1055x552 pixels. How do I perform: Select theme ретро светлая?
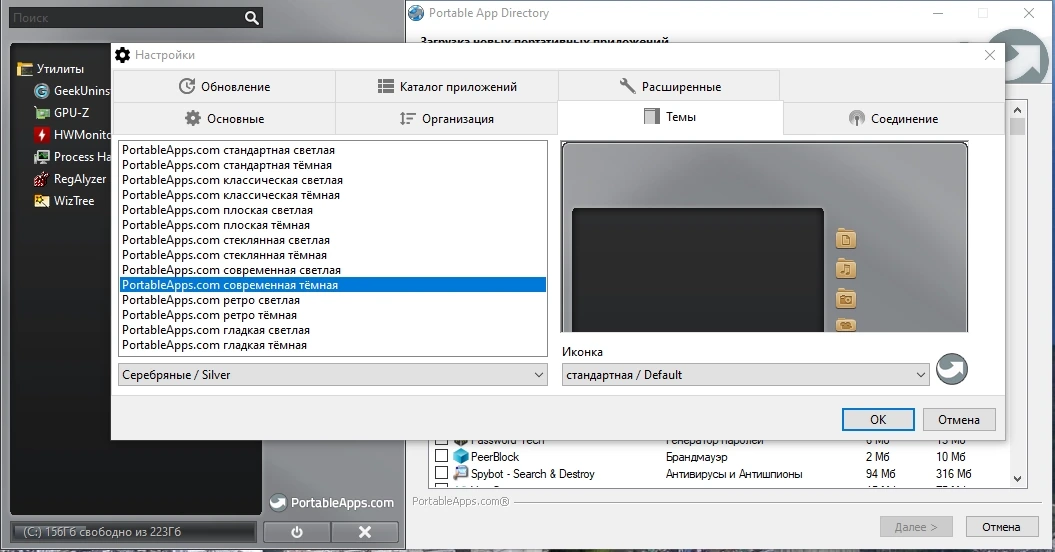pos(332,300)
